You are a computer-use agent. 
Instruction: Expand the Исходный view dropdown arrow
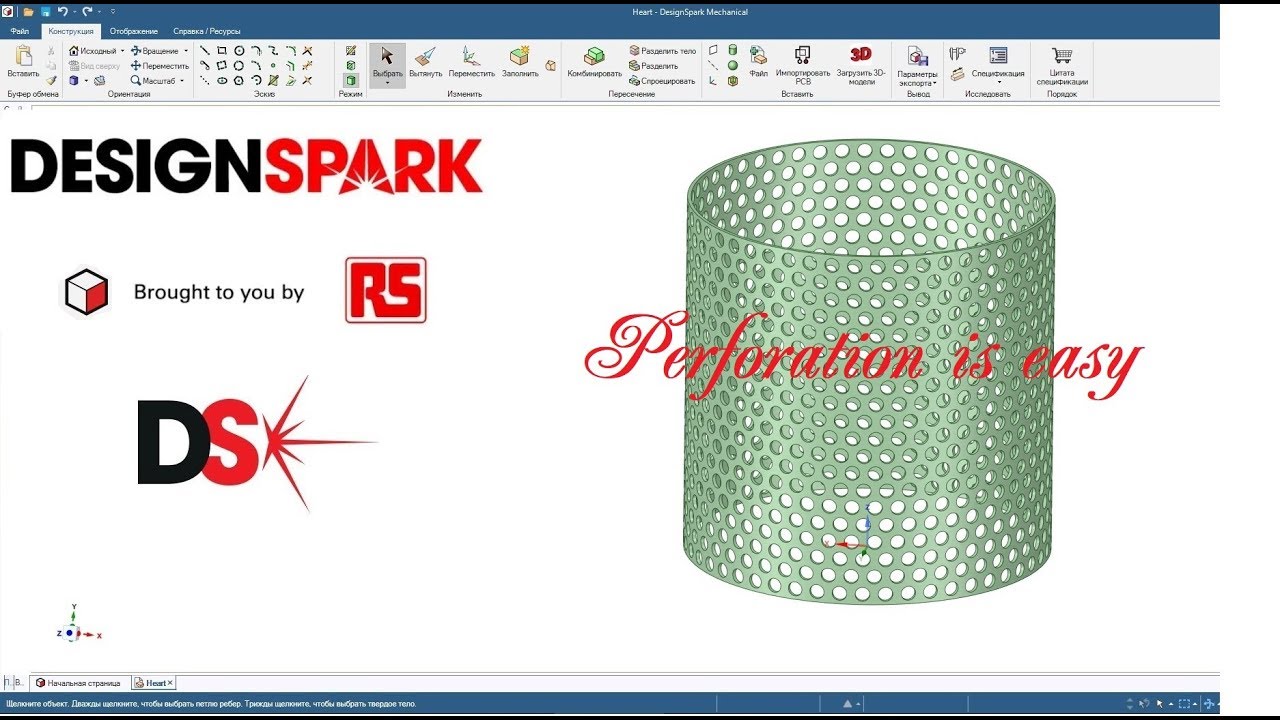pos(122,51)
